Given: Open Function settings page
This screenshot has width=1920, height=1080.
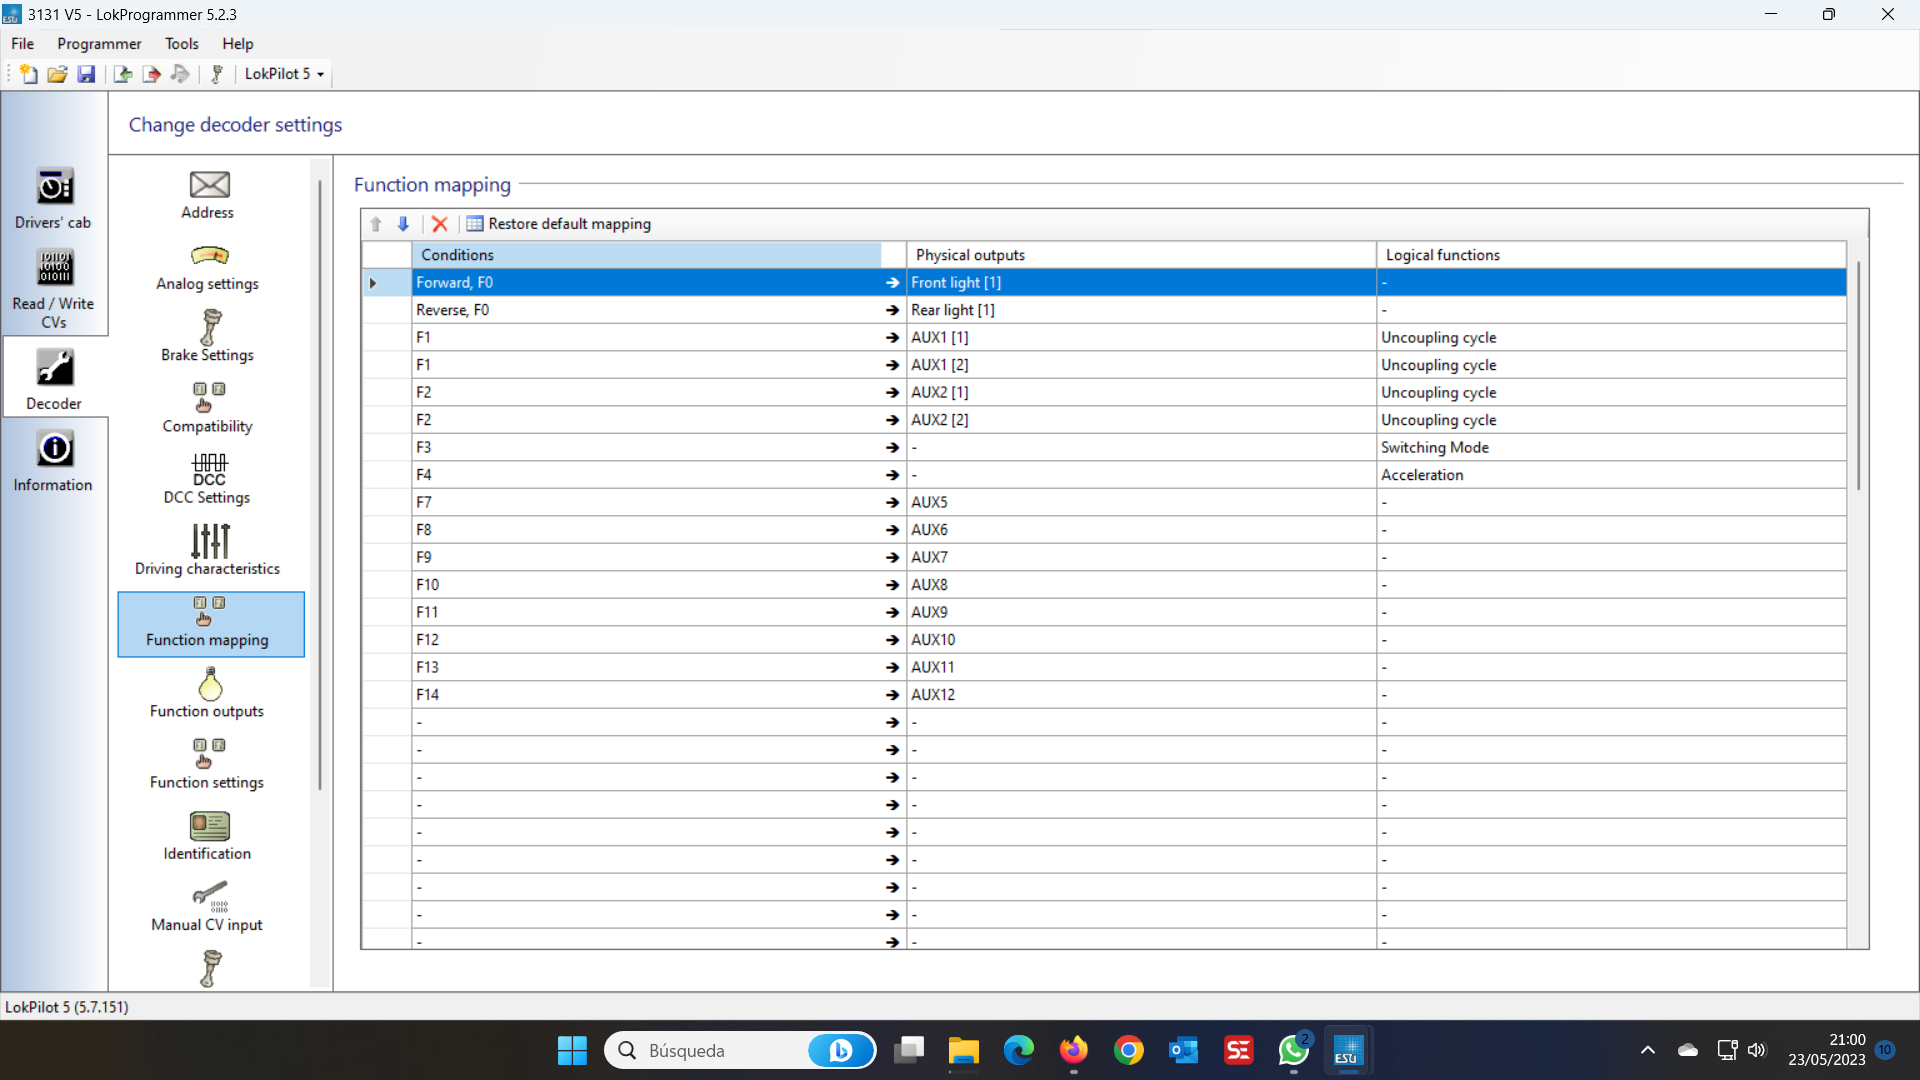Looking at the screenshot, I should pos(208,765).
